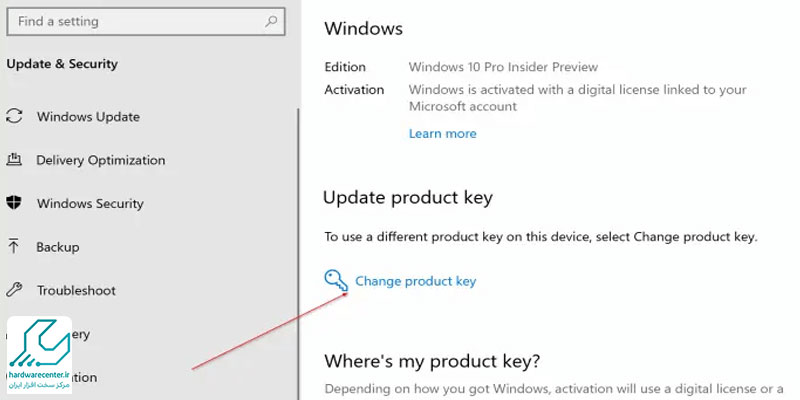Click the hardwarecenter.ir logo watermark
Viewport: 800px width, 400px height.
click(39, 355)
